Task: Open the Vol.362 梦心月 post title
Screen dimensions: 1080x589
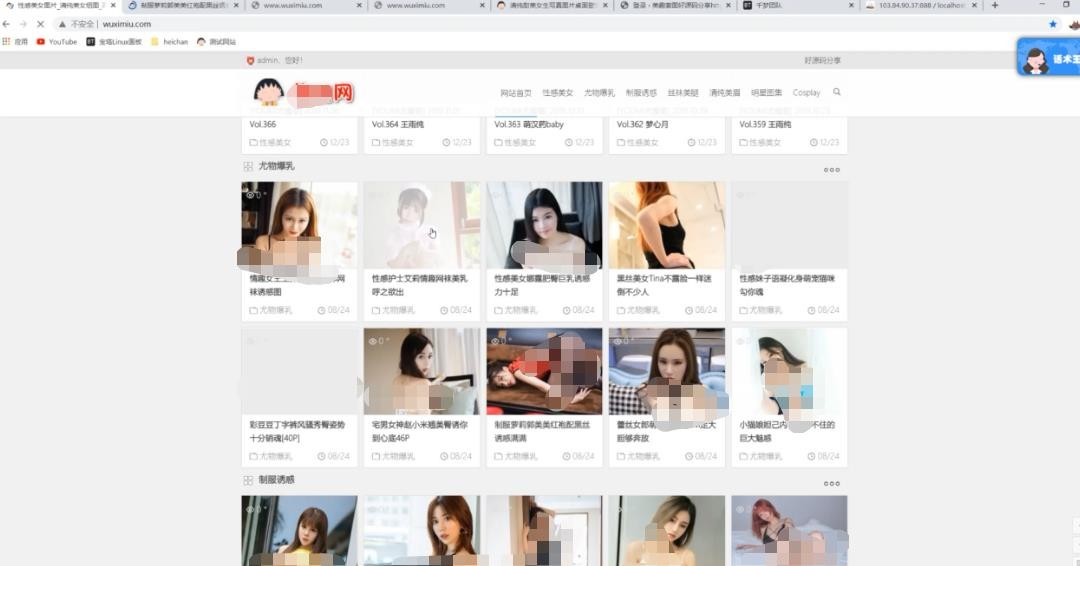Action: 643,125
